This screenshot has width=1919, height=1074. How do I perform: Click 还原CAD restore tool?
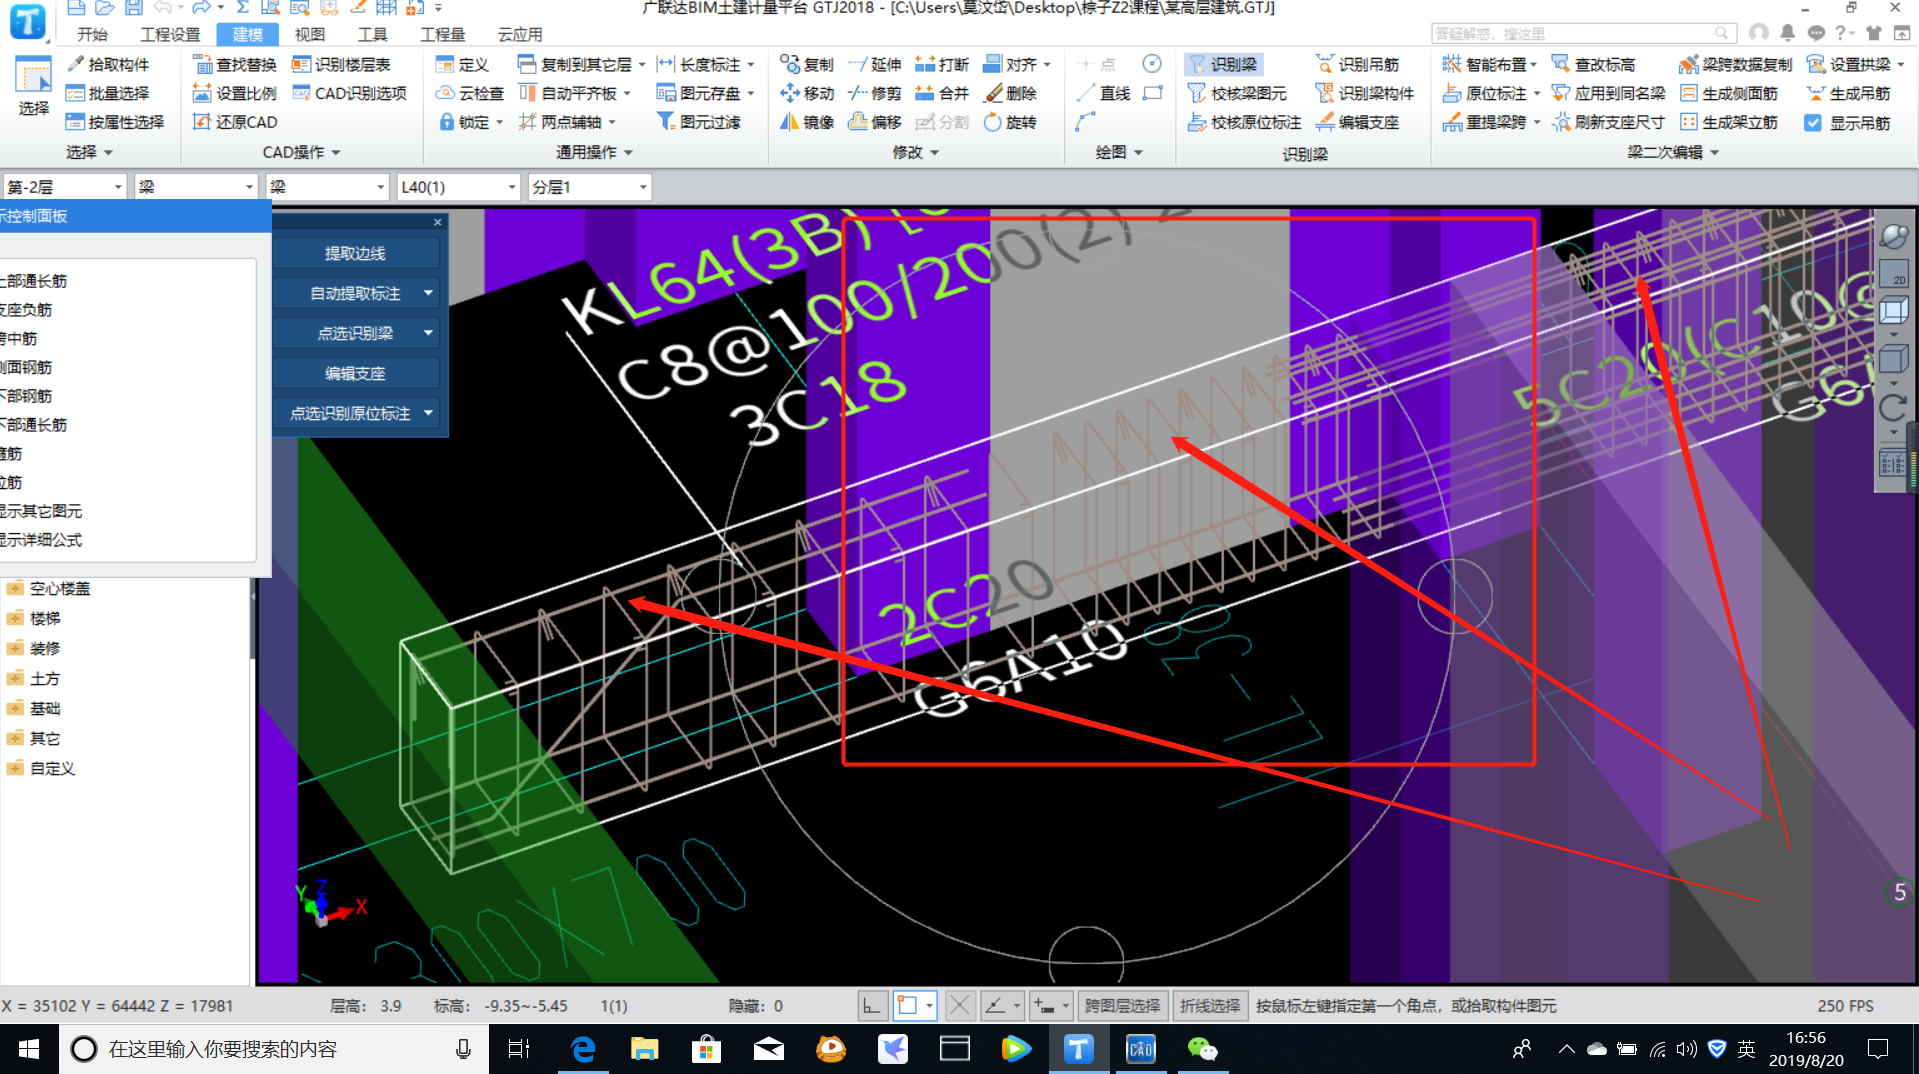[235, 122]
